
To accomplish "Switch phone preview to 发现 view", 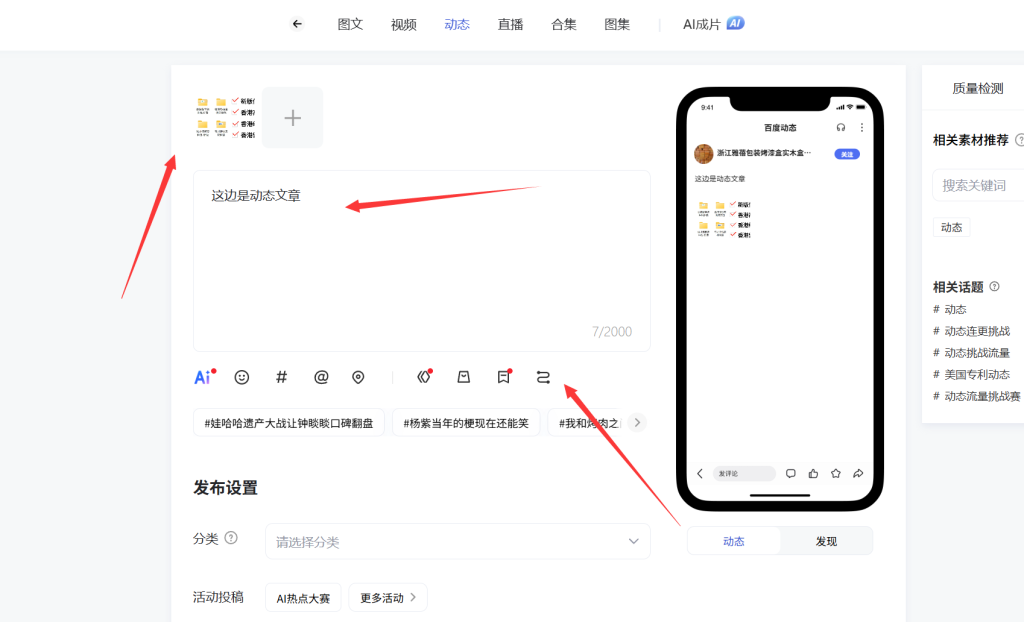I will pos(826,541).
